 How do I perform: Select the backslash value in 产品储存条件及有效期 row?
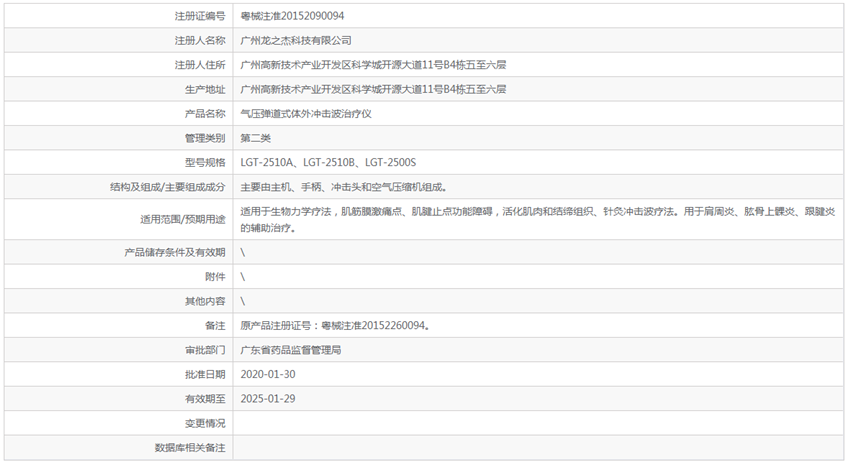[x=243, y=253]
